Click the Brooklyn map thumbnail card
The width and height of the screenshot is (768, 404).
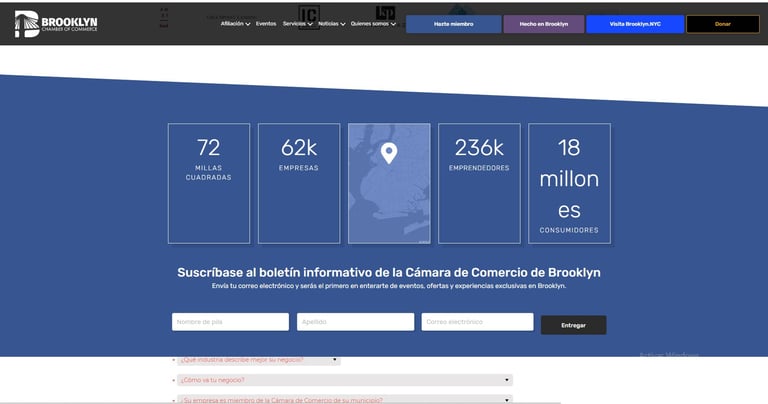click(389, 184)
